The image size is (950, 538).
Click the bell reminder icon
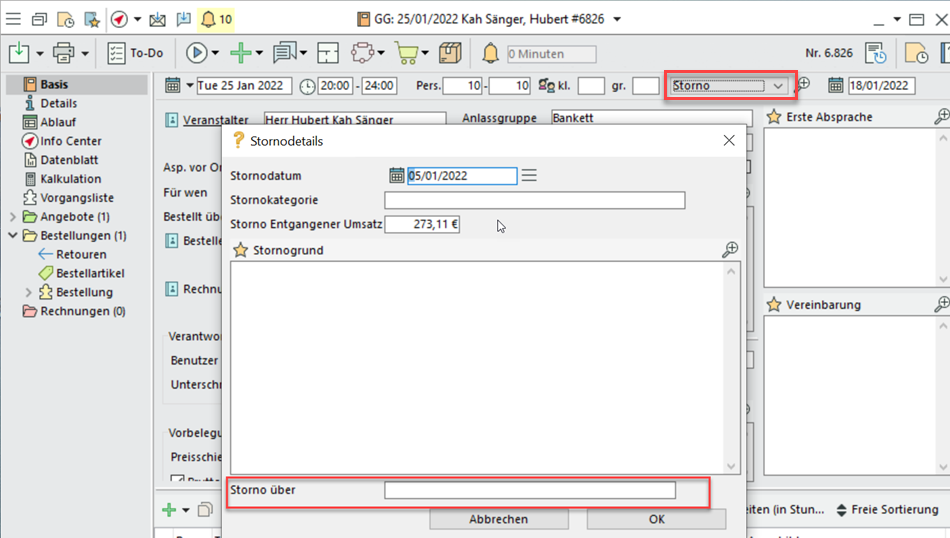(490, 53)
